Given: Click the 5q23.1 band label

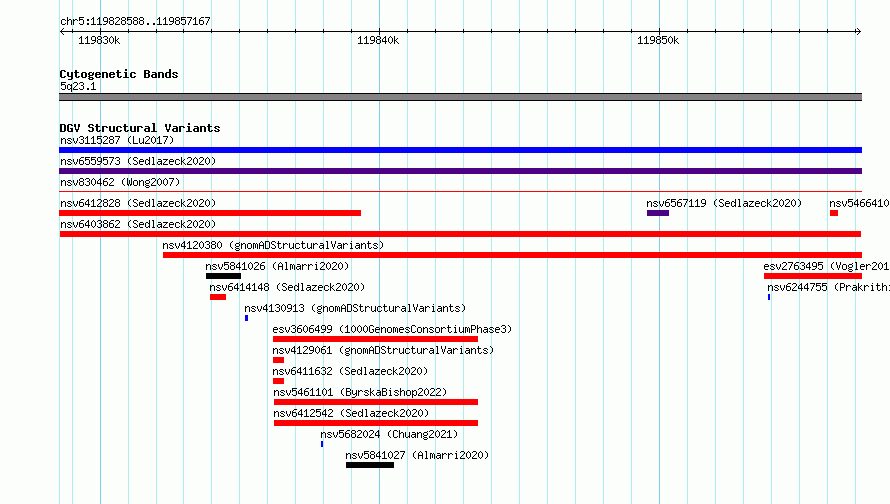Looking at the screenshot, I should pyautogui.click(x=78, y=86).
